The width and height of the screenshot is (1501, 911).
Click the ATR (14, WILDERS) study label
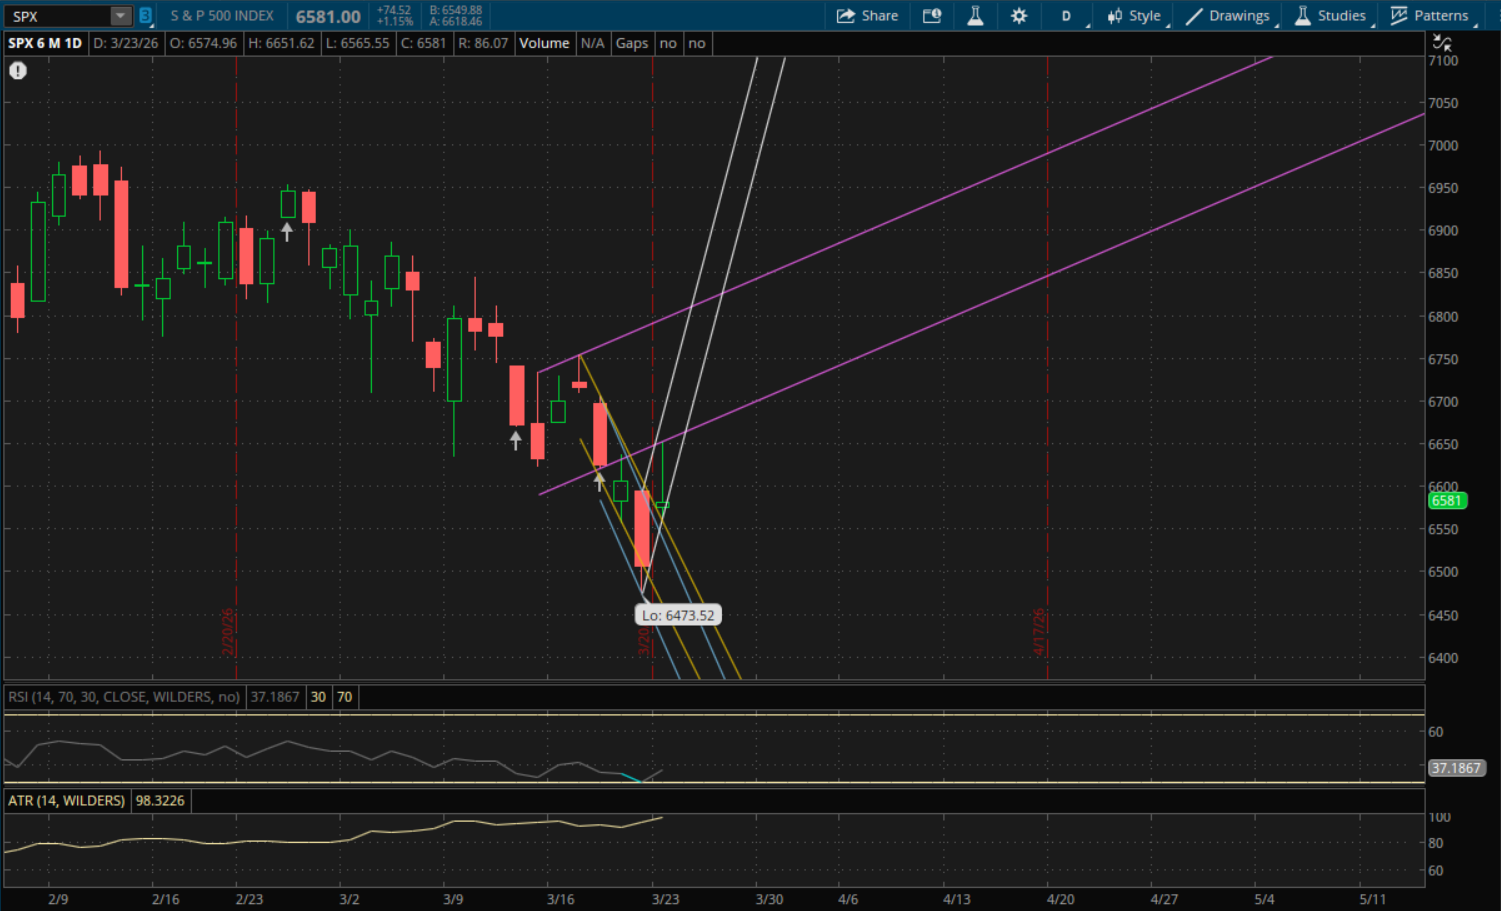(67, 801)
